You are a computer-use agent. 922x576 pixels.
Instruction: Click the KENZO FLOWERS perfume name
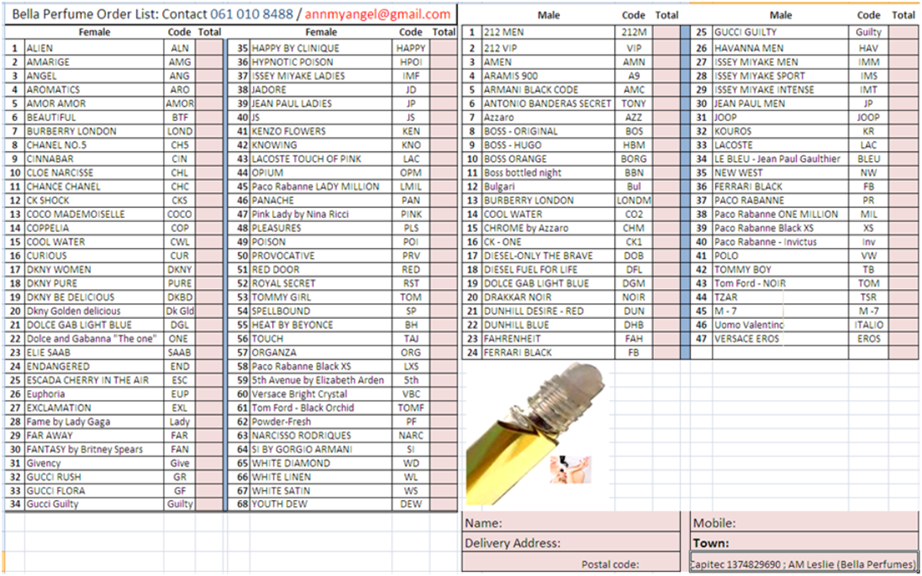click(x=289, y=131)
